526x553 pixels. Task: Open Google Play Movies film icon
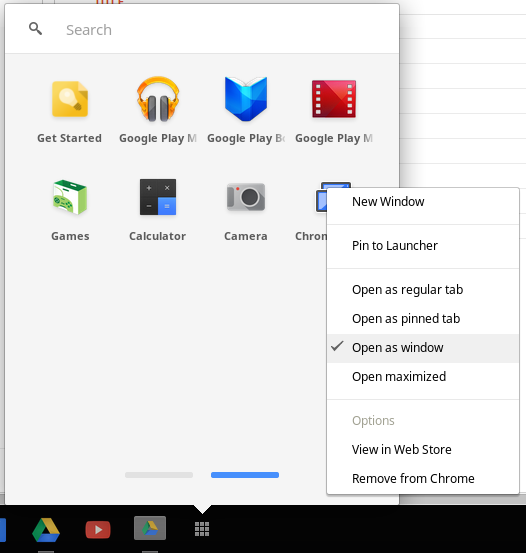[334, 99]
